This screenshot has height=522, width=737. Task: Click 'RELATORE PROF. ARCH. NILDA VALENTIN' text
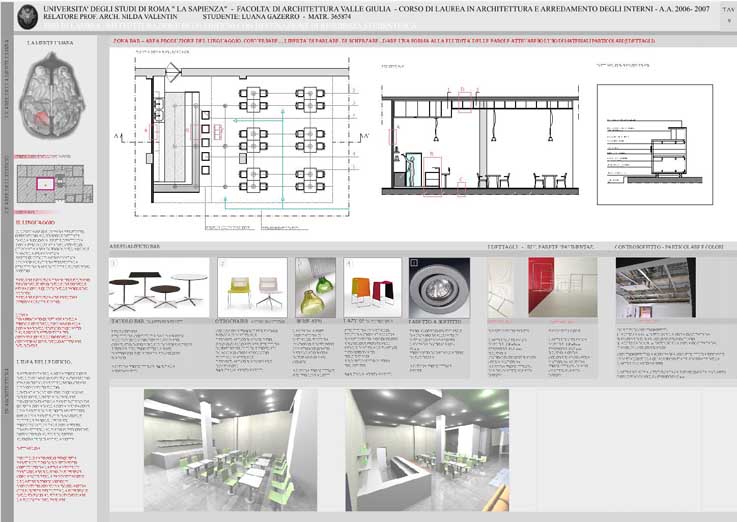click(x=110, y=16)
